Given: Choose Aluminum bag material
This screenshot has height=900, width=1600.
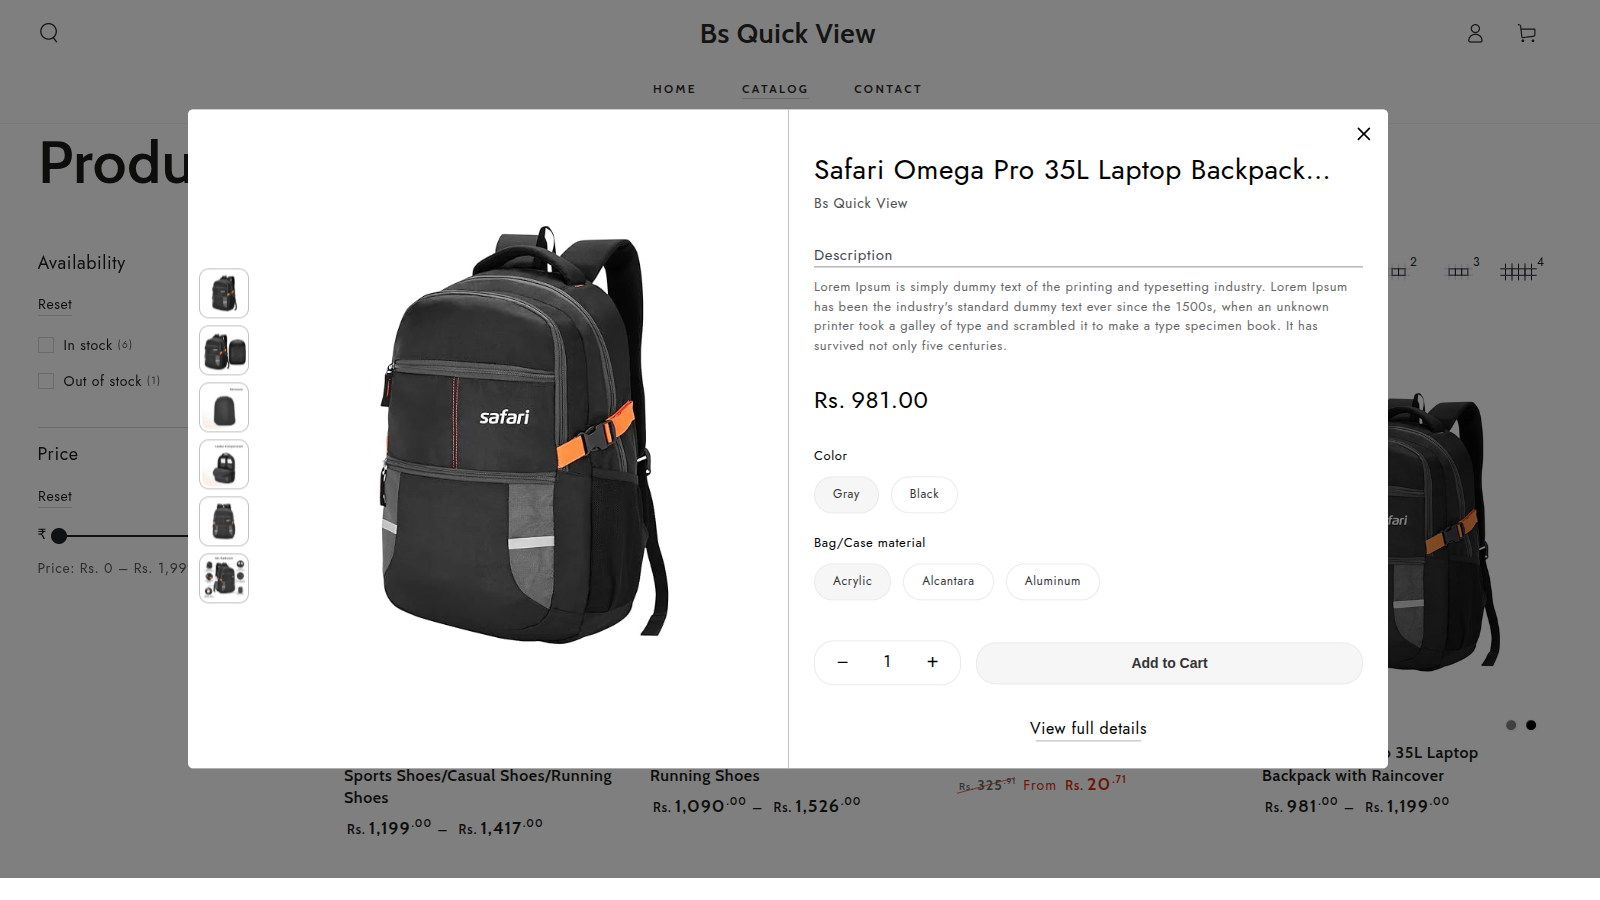Looking at the screenshot, I should pyautogui.click(x=1052, y=581).
